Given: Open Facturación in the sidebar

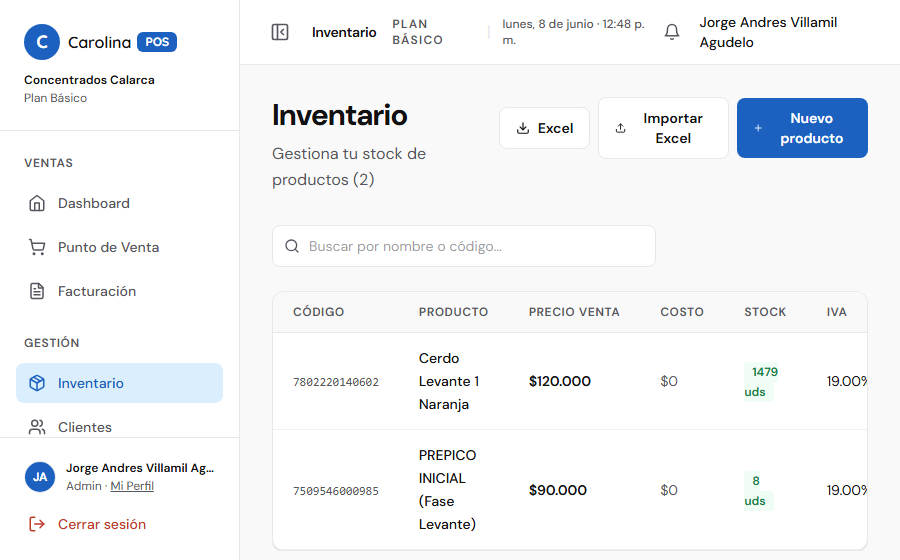Looking at the screenshot, I should (x=119, y=291).
